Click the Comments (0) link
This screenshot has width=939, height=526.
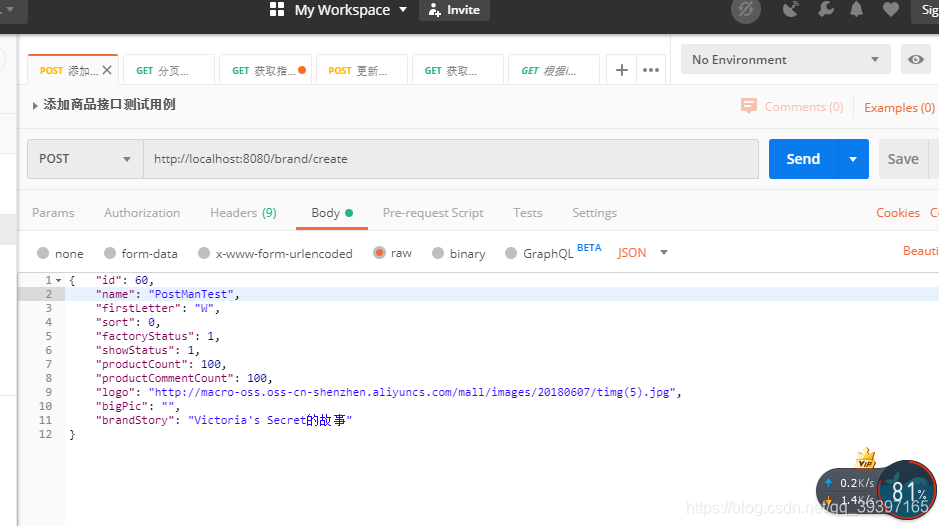pyautogui.click(x=804, y=107)
